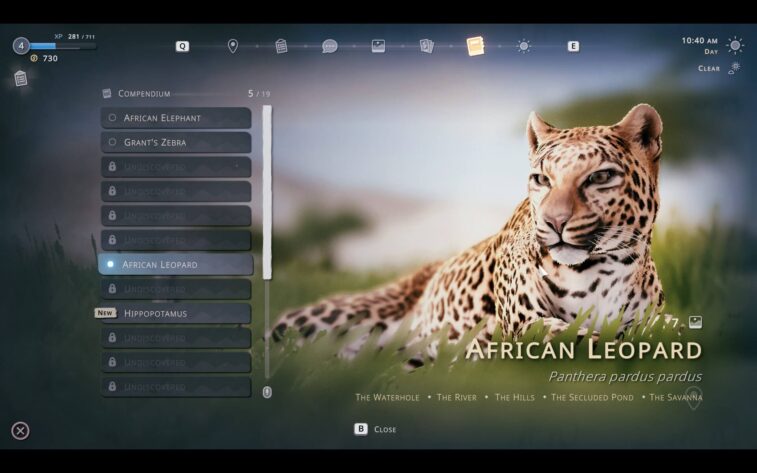The image size is (757, 473).
Task: Click undiscovered entry directly below Grant's Zebra
Action: point(176,167)
